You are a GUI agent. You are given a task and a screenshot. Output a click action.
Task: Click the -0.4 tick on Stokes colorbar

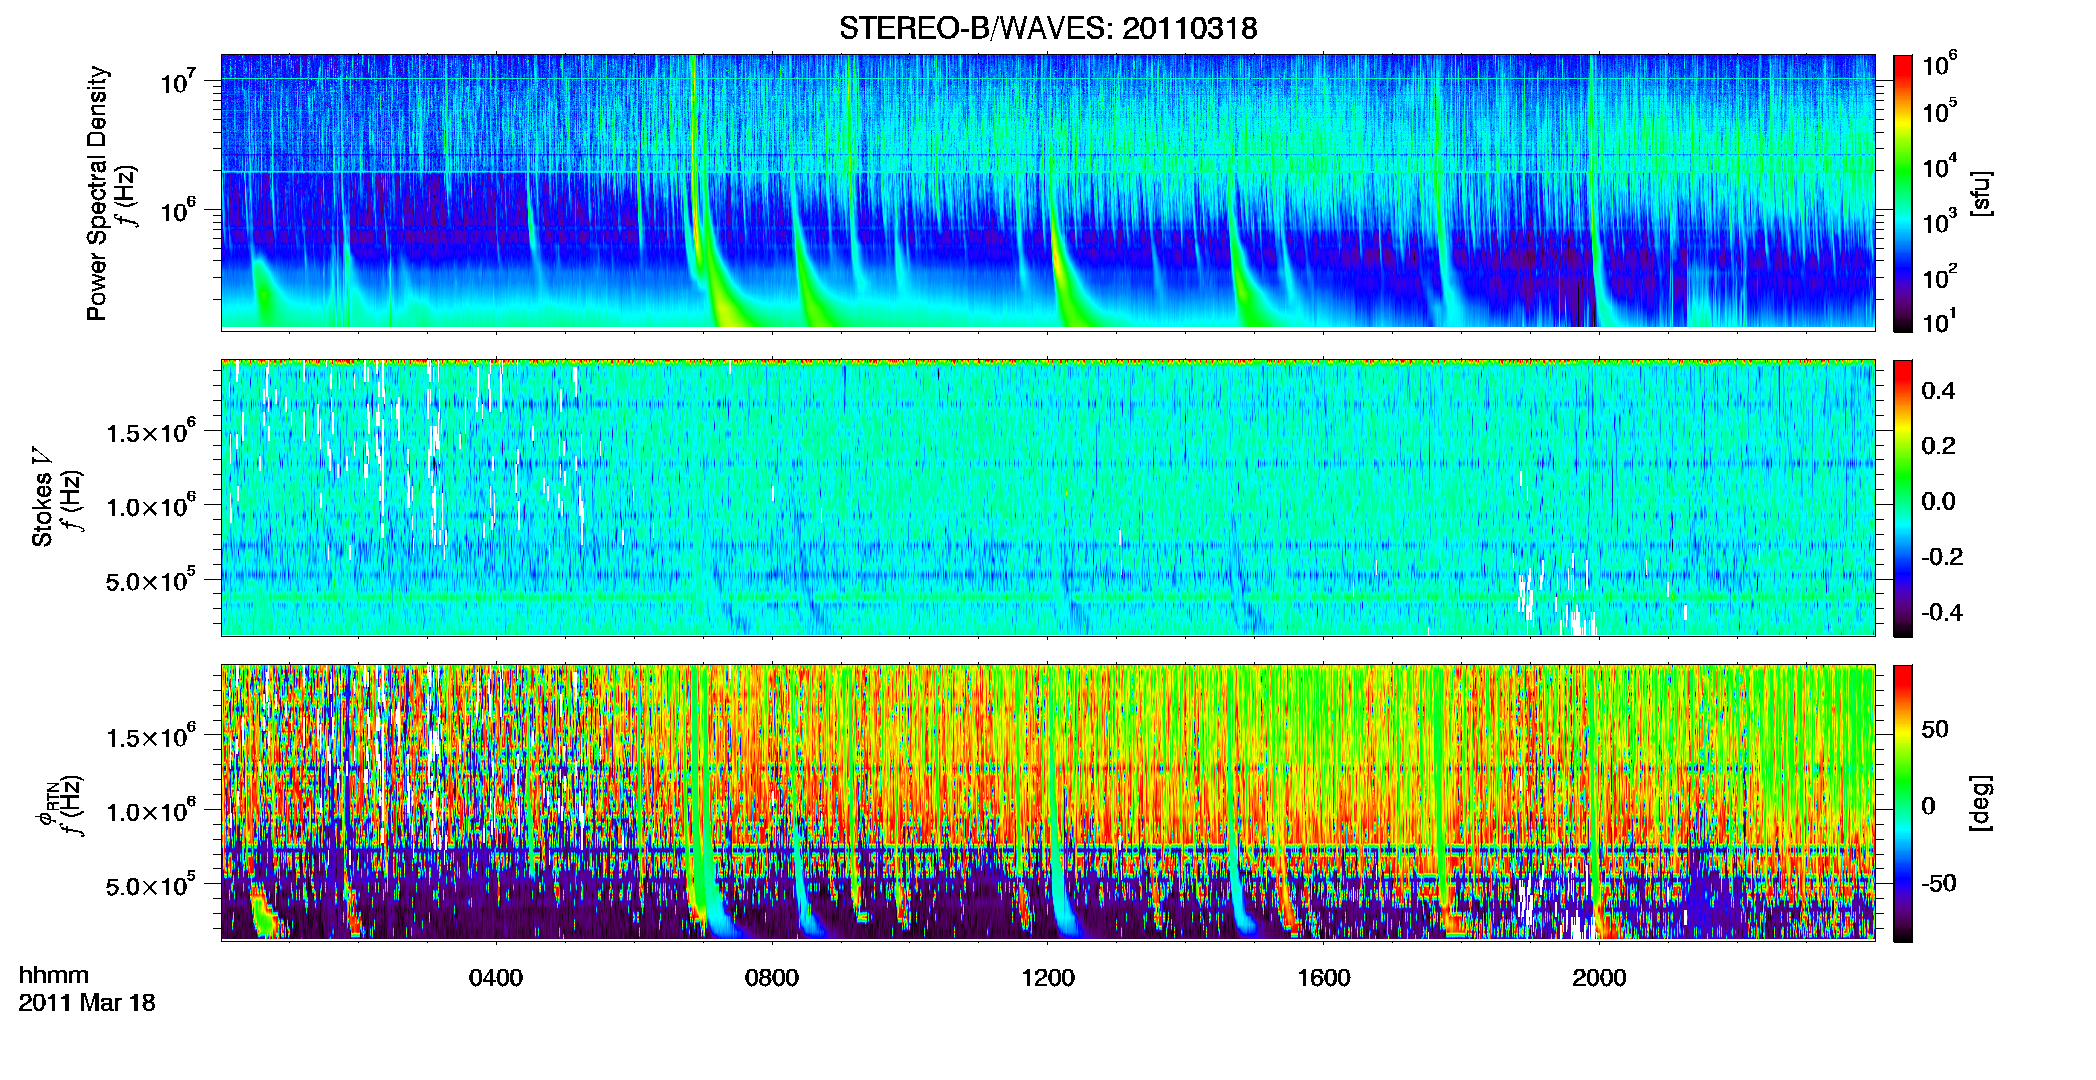point(1942,612)
